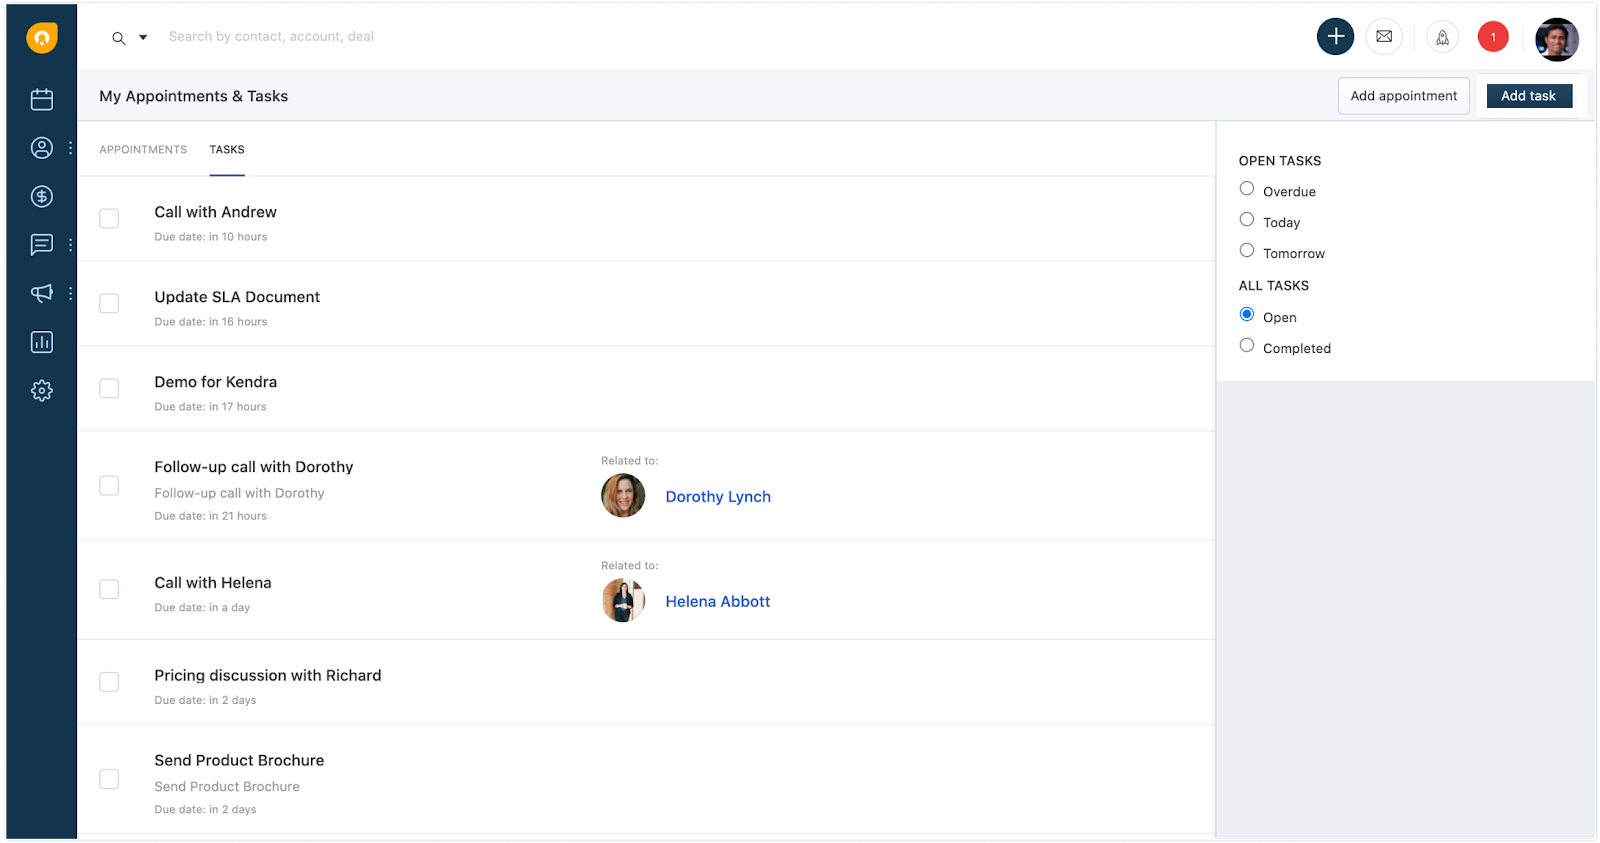
Task: Open the contacts icon in sidebar
Action: [x=41, y=148]
